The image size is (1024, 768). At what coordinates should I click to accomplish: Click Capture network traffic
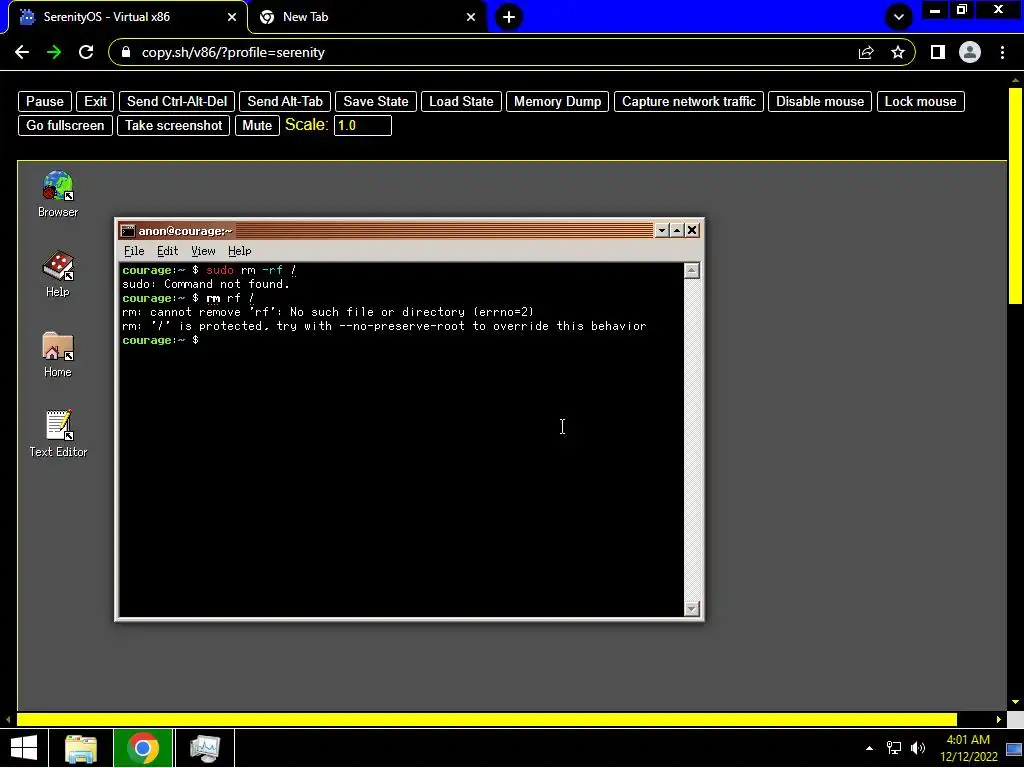coord(688,101)
